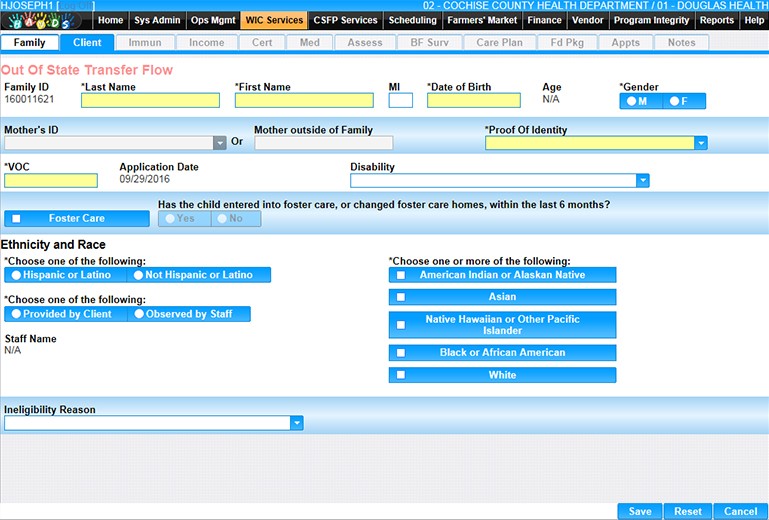Enable the Foster Care checkbox
The height and width of the screenshot is (520, 769).
click(x=16, y=219)
